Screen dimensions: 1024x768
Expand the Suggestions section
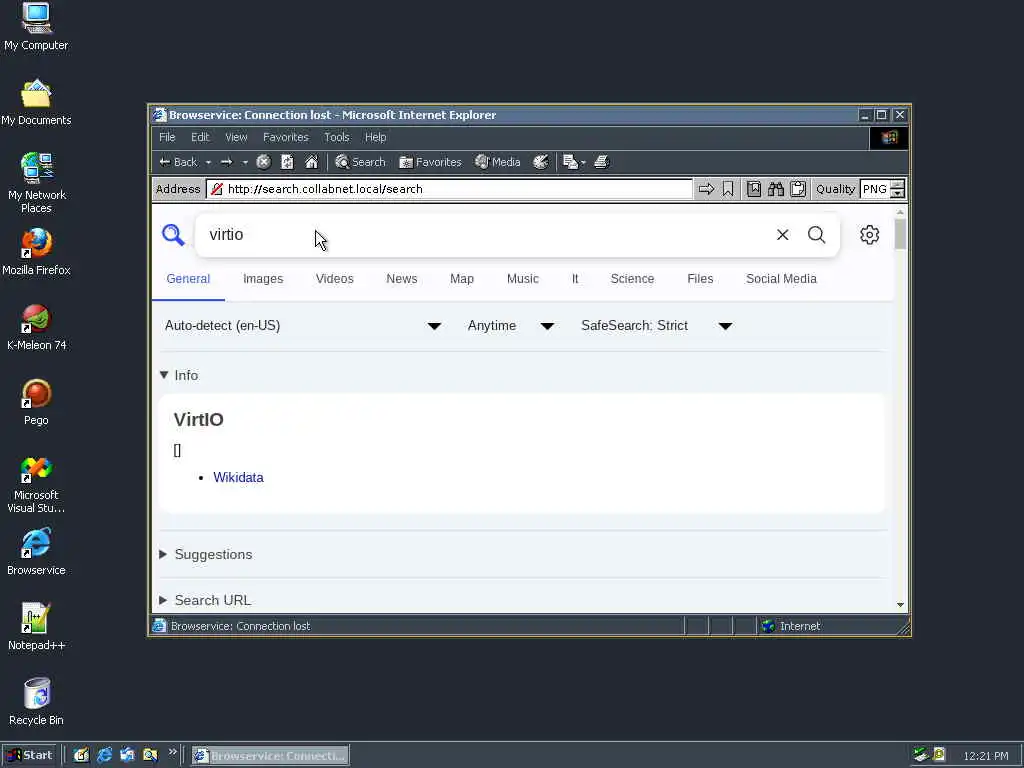(x=206, y=554)
